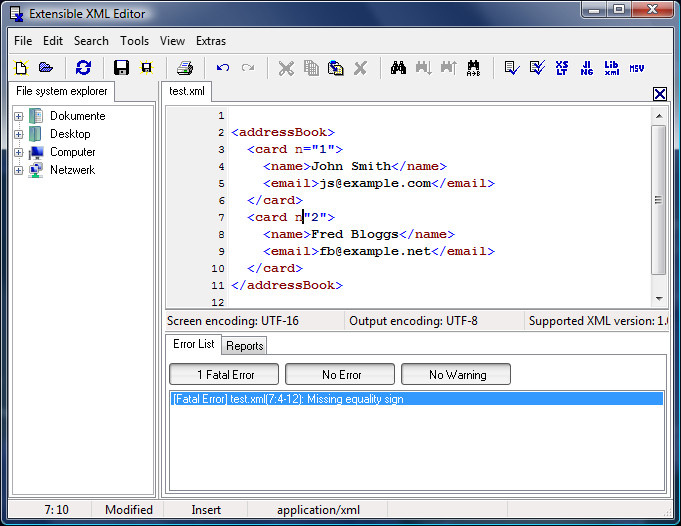The image size is (681, 526).
Task: Click the Save floppy disk icon
Action: pyautogui.click(x=121, y=68)
